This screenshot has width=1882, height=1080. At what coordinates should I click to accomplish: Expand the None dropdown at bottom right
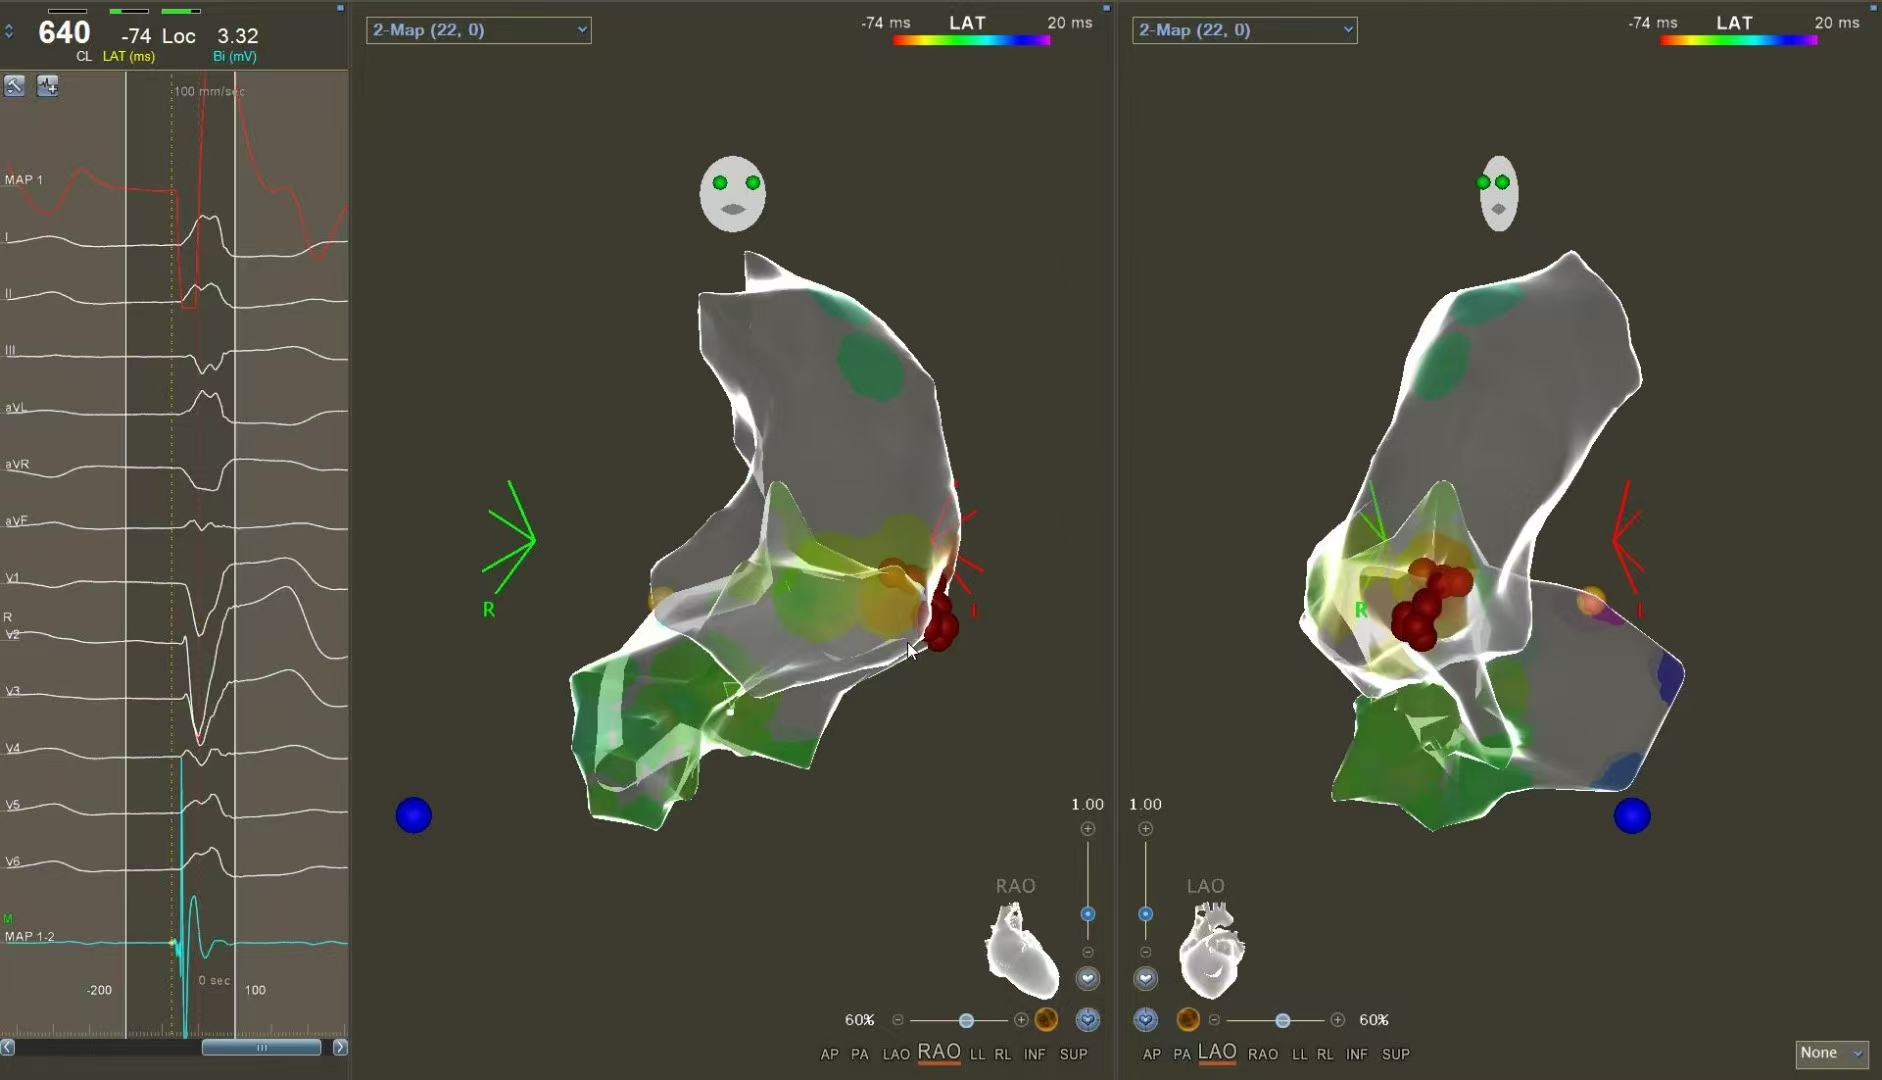click(1831, 1053)
